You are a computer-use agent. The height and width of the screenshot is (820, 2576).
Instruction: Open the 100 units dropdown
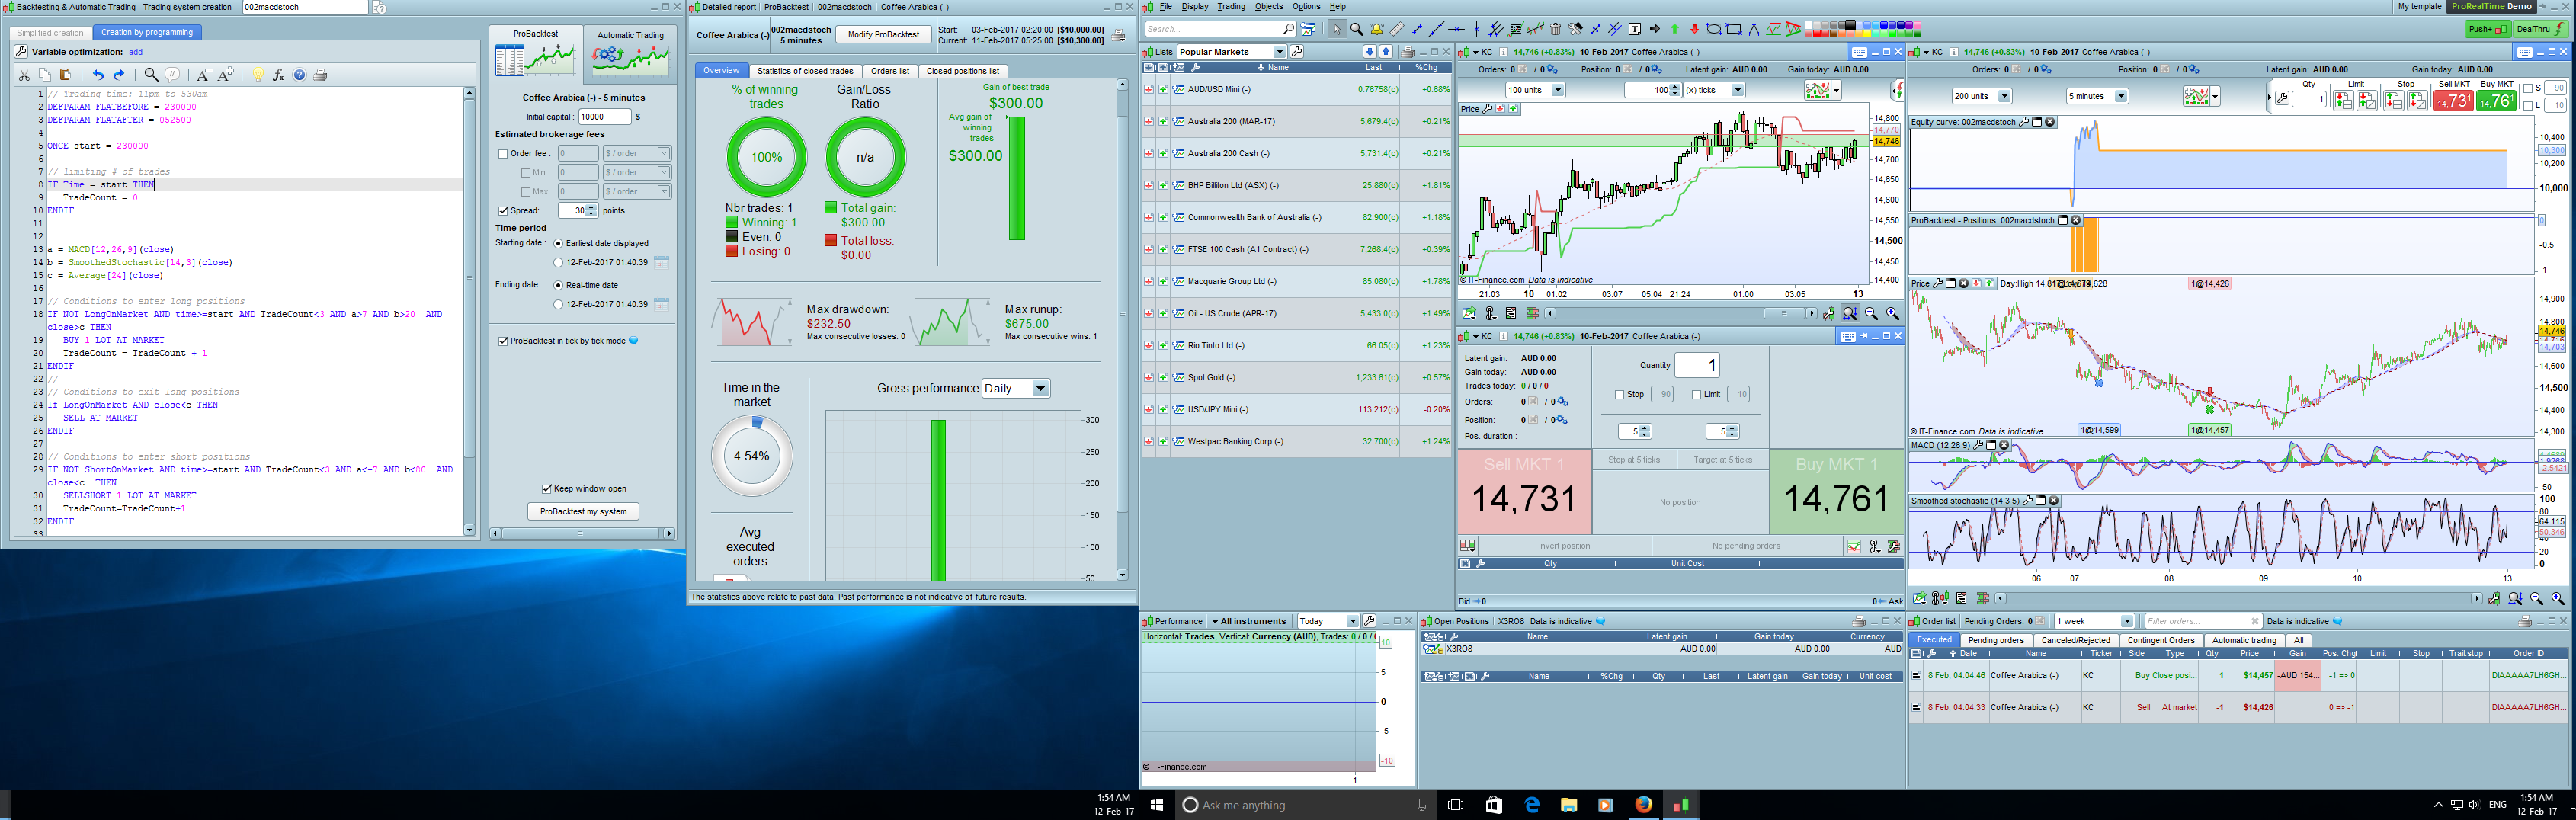point(1558,90)
